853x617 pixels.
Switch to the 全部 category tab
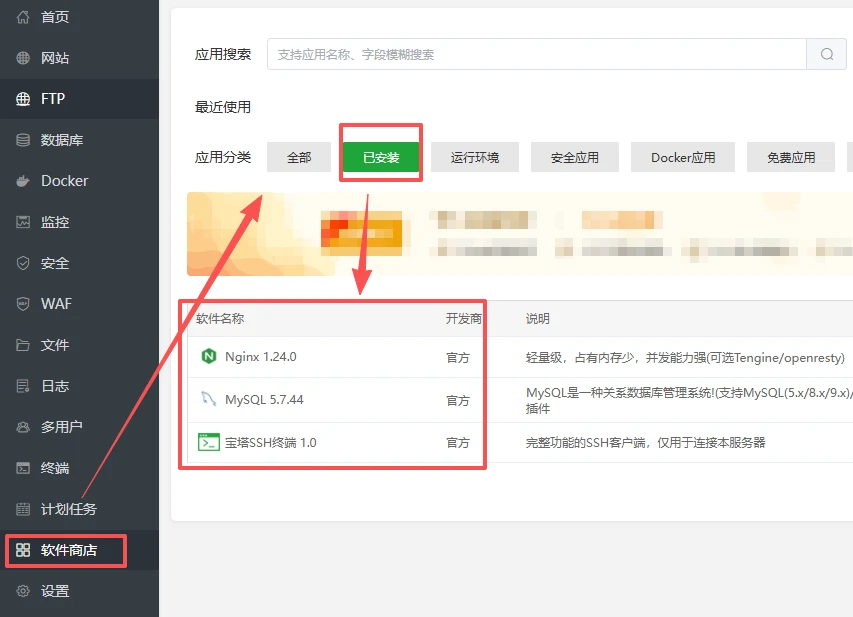pos(299,157)
